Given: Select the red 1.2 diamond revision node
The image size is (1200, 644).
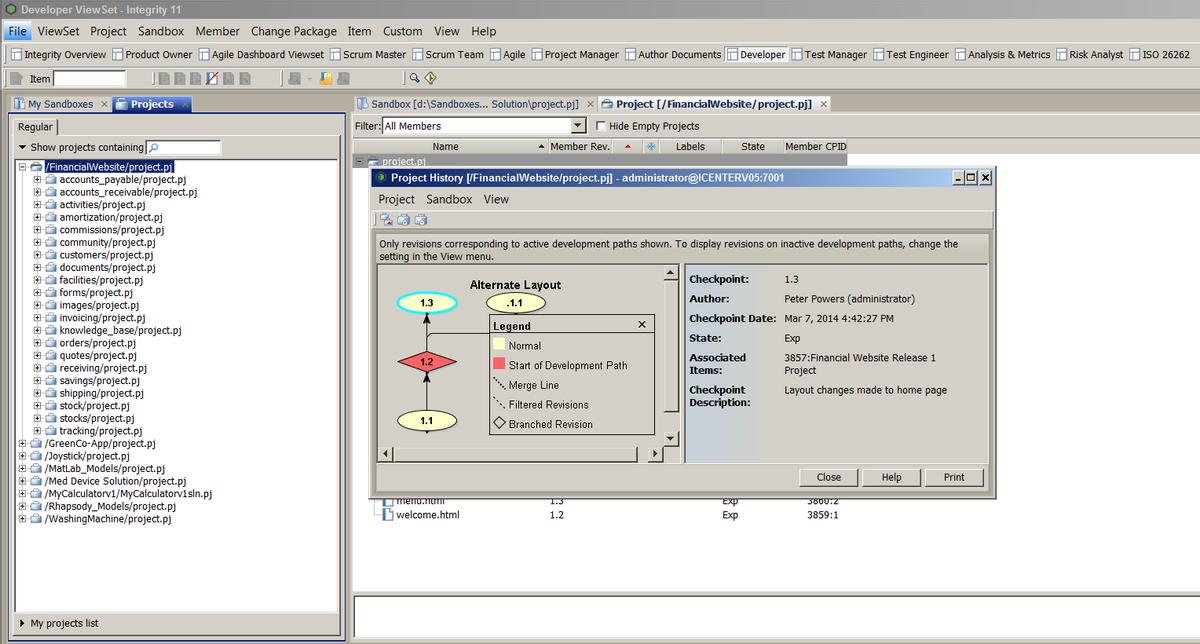Looking at the screenshot, I should click(427, 361).
